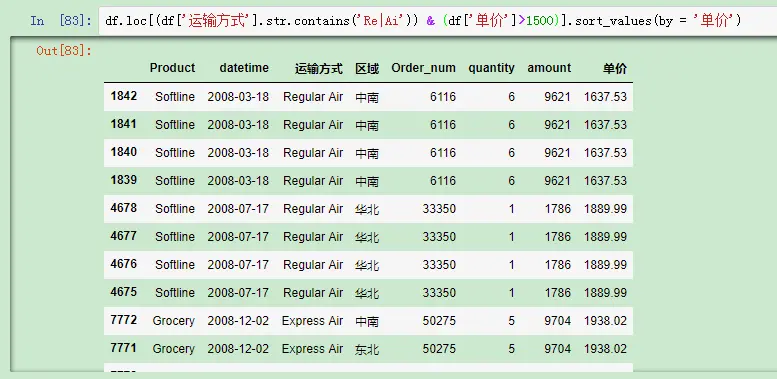777x379 pixels.
Task: Click quantity 6 in row 1841
Action: pos(511,125)
